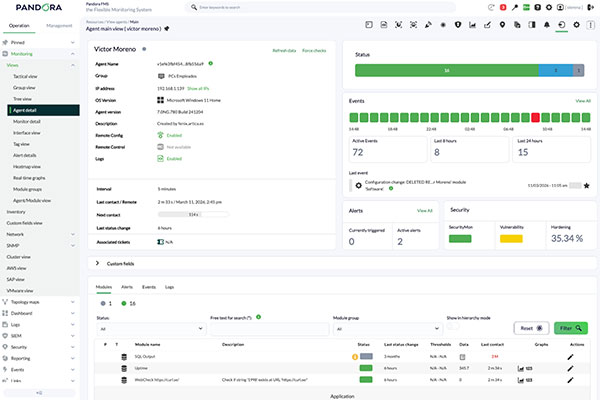Open the Status filter dropdown
Viewport: 600px width, 400px height.
(151, 328)
